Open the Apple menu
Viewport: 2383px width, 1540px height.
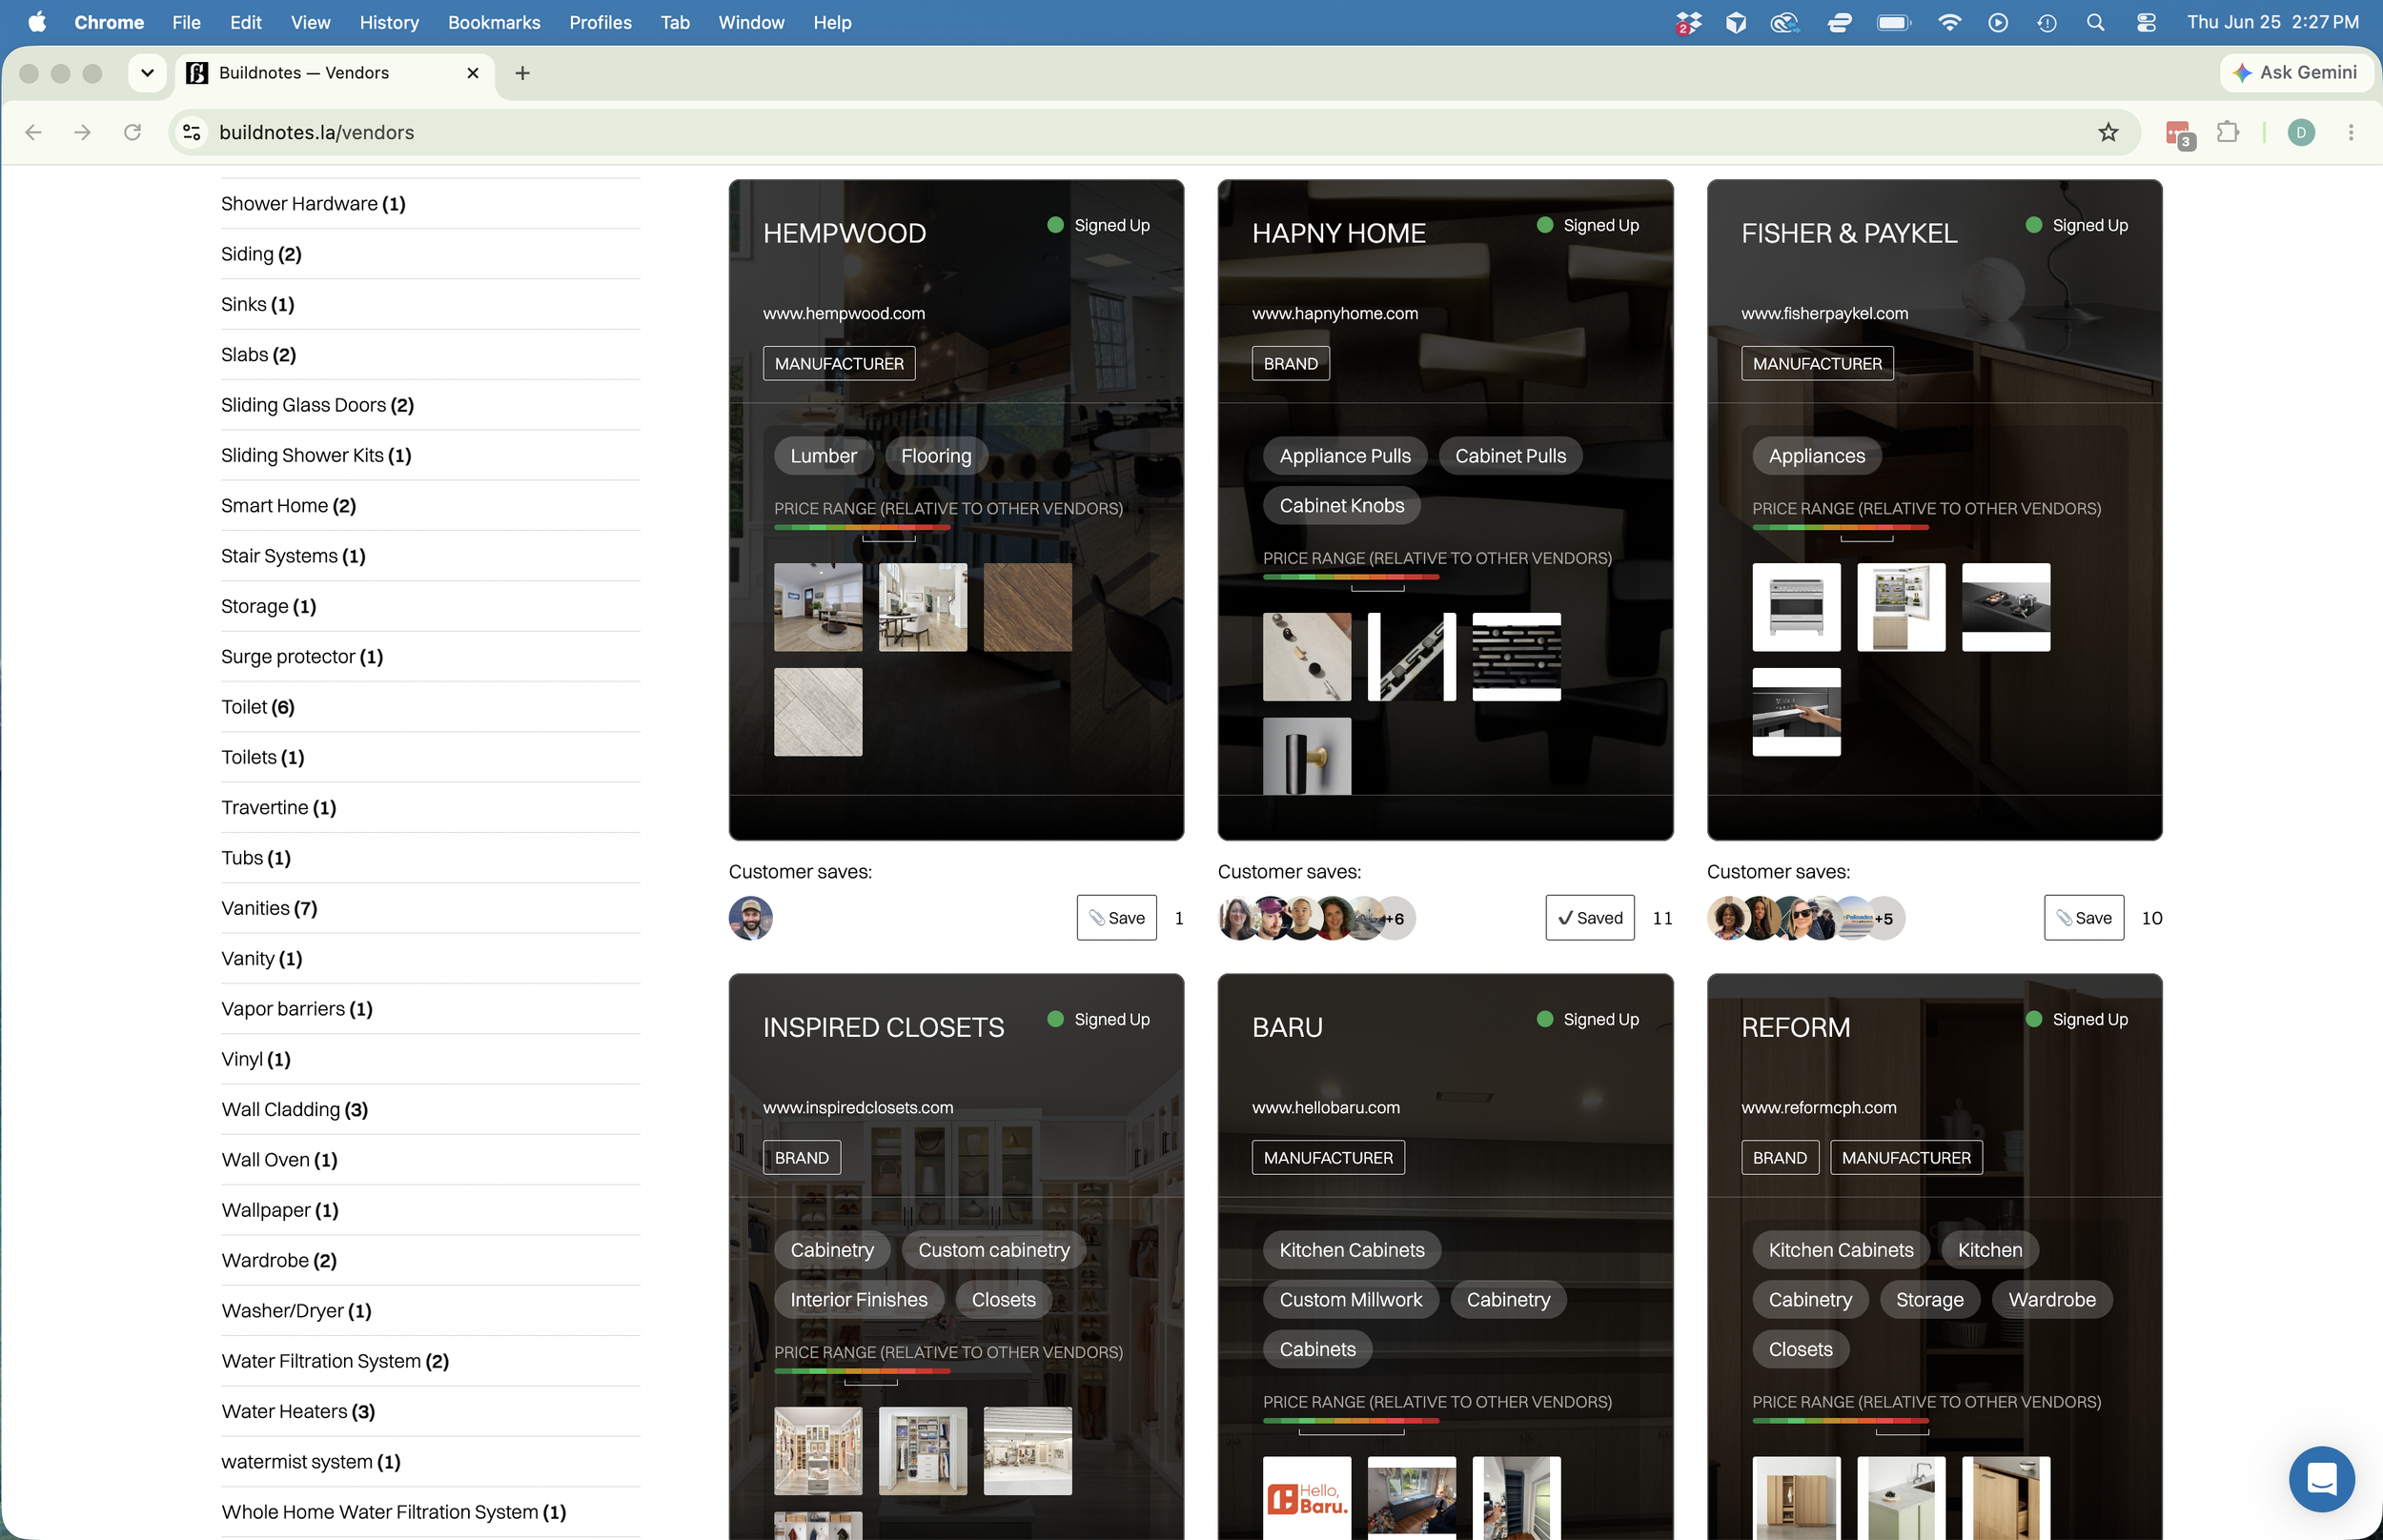pos(37,22)
